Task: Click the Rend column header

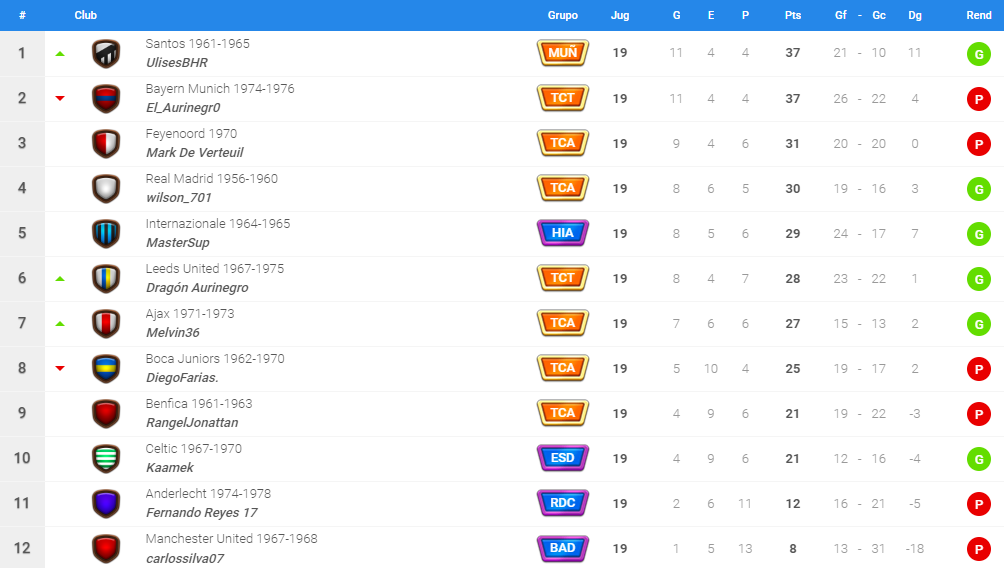Action: (978, 15)
